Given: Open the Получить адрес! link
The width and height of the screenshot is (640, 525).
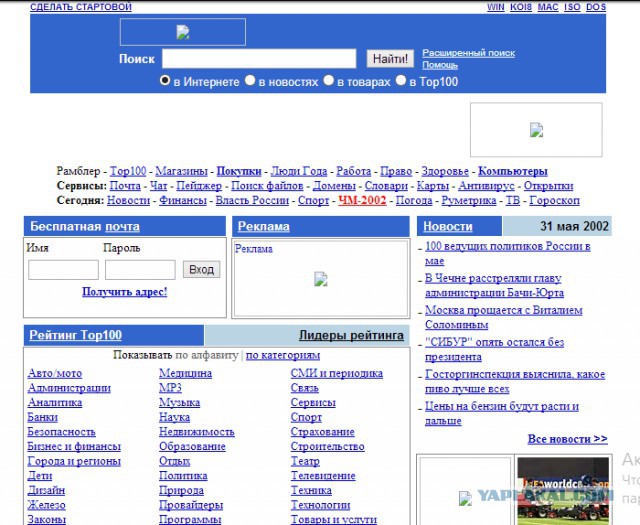Looking at the screenshot, I should [x=124, y=292].
